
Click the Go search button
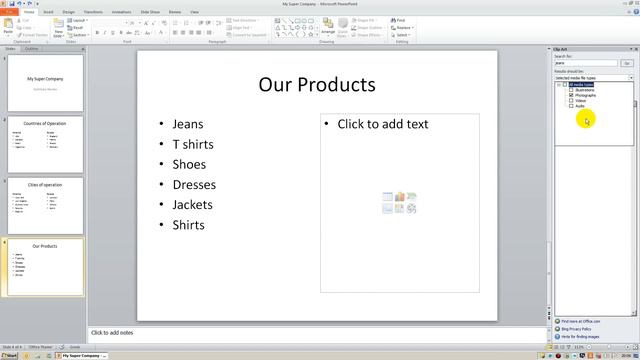627,63
